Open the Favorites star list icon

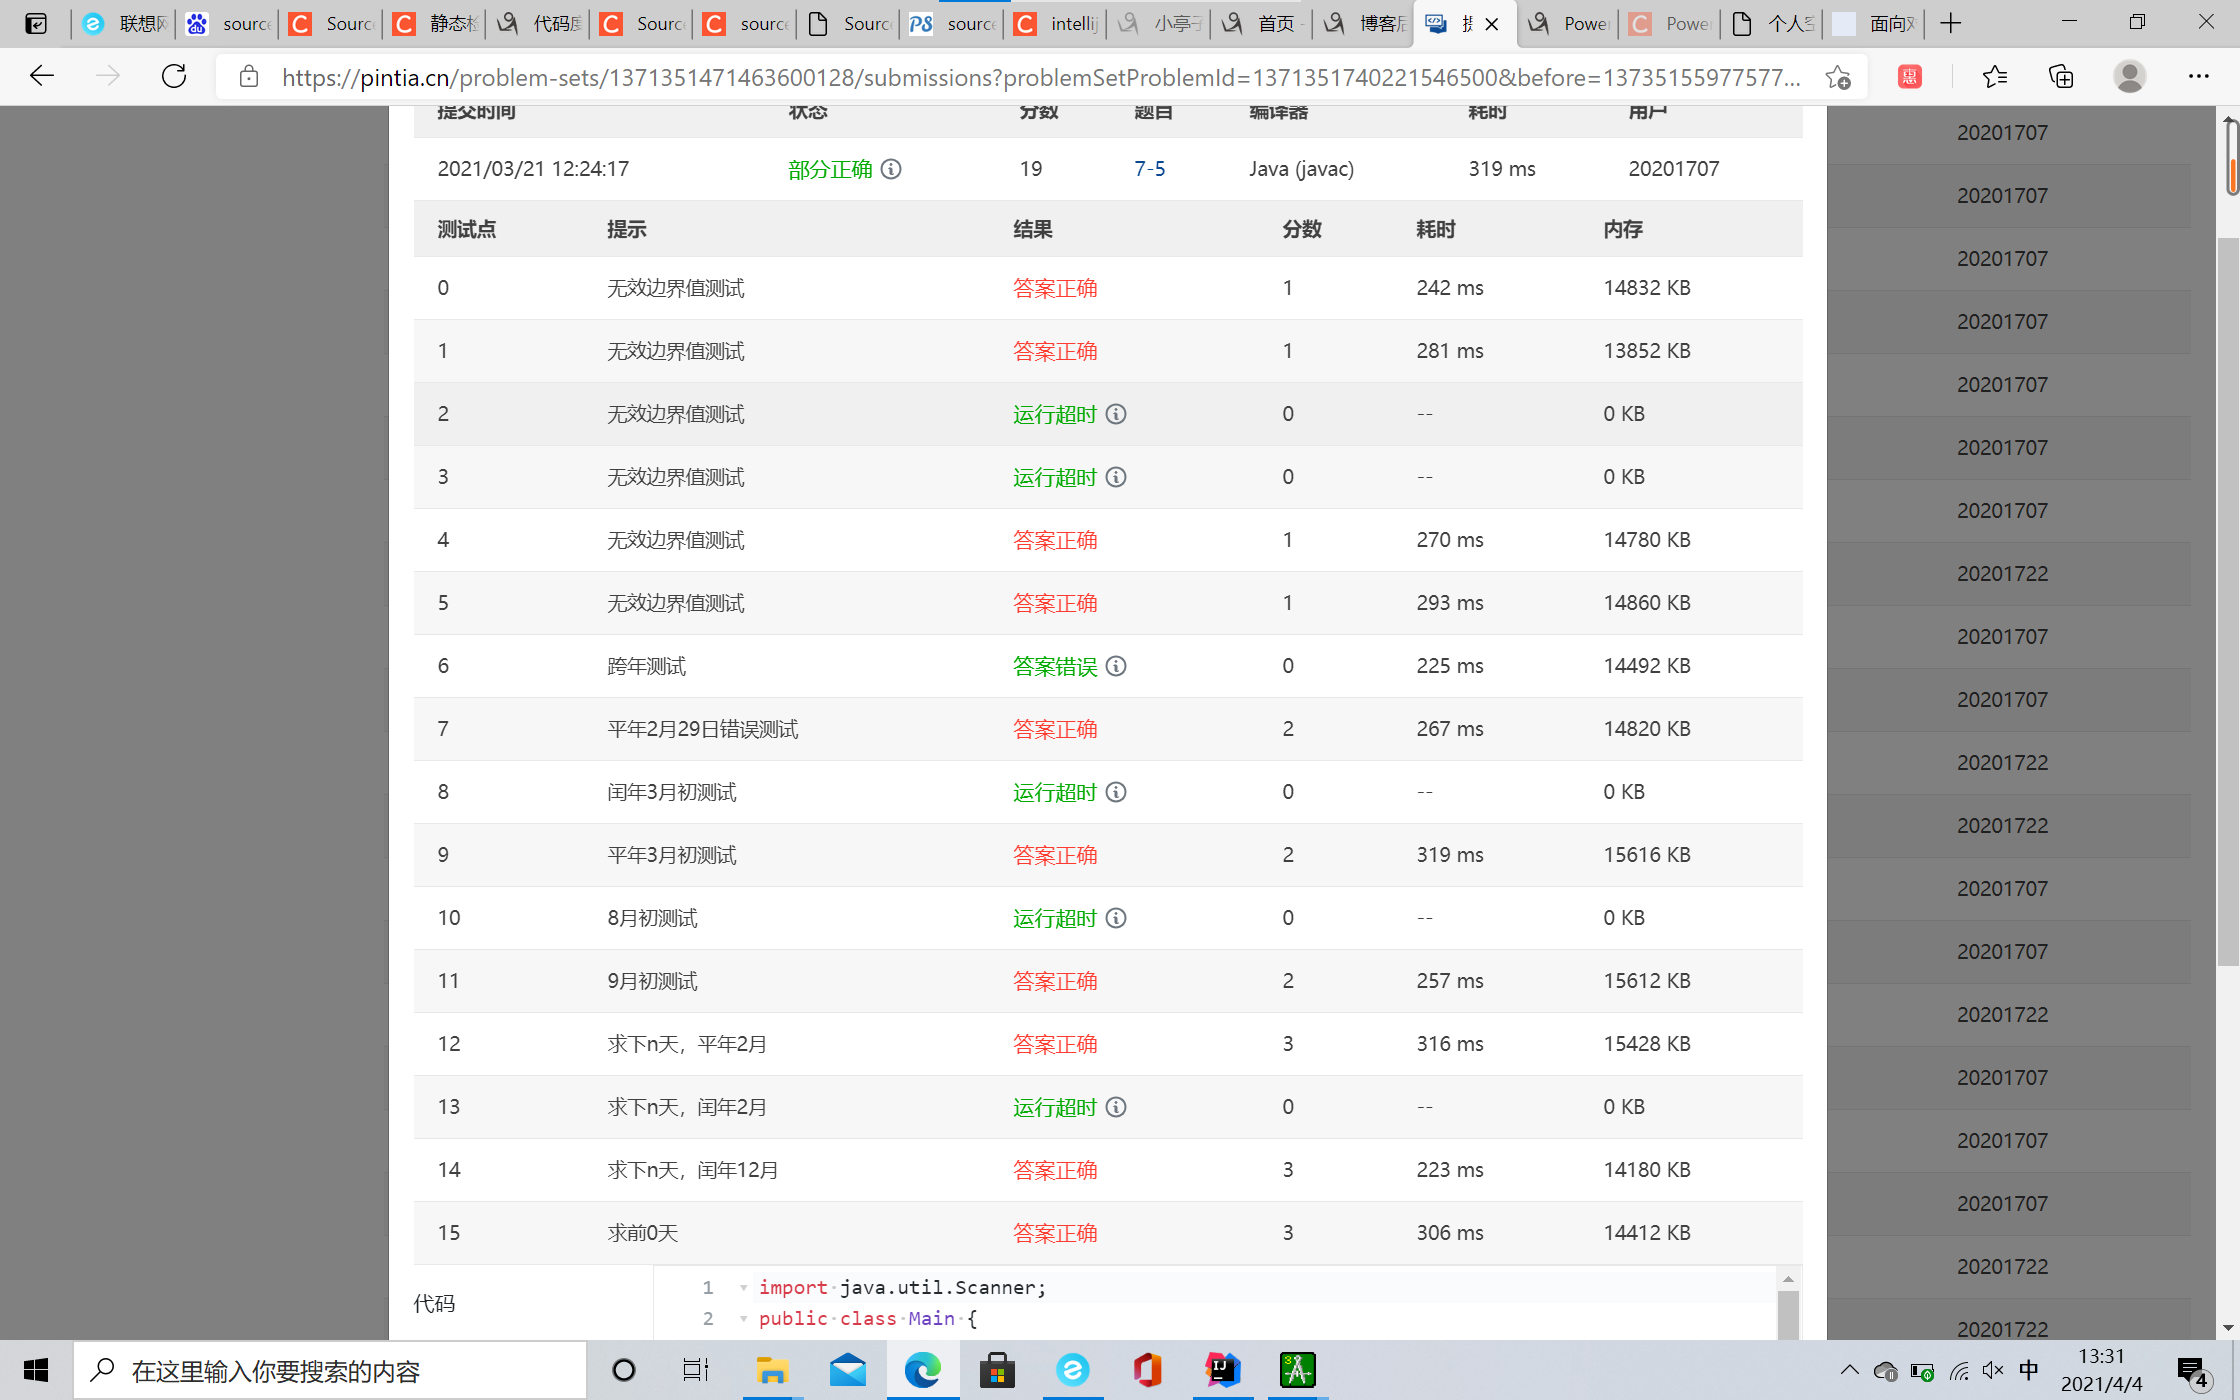[x=1994, y=76]
